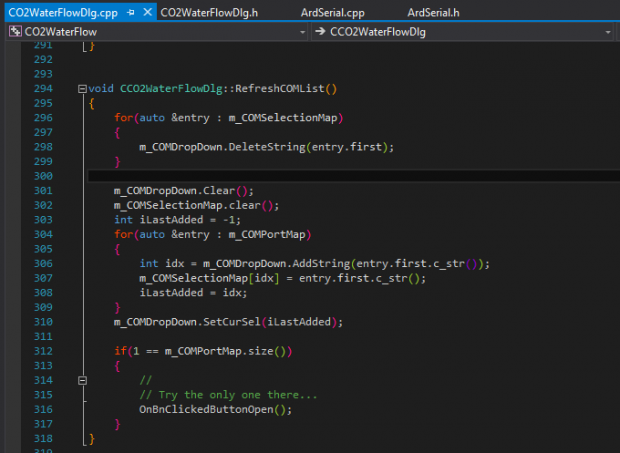
Task: Click the iLastAdded = idx statement
Action: pyautogui.click(x=193, y=293)
